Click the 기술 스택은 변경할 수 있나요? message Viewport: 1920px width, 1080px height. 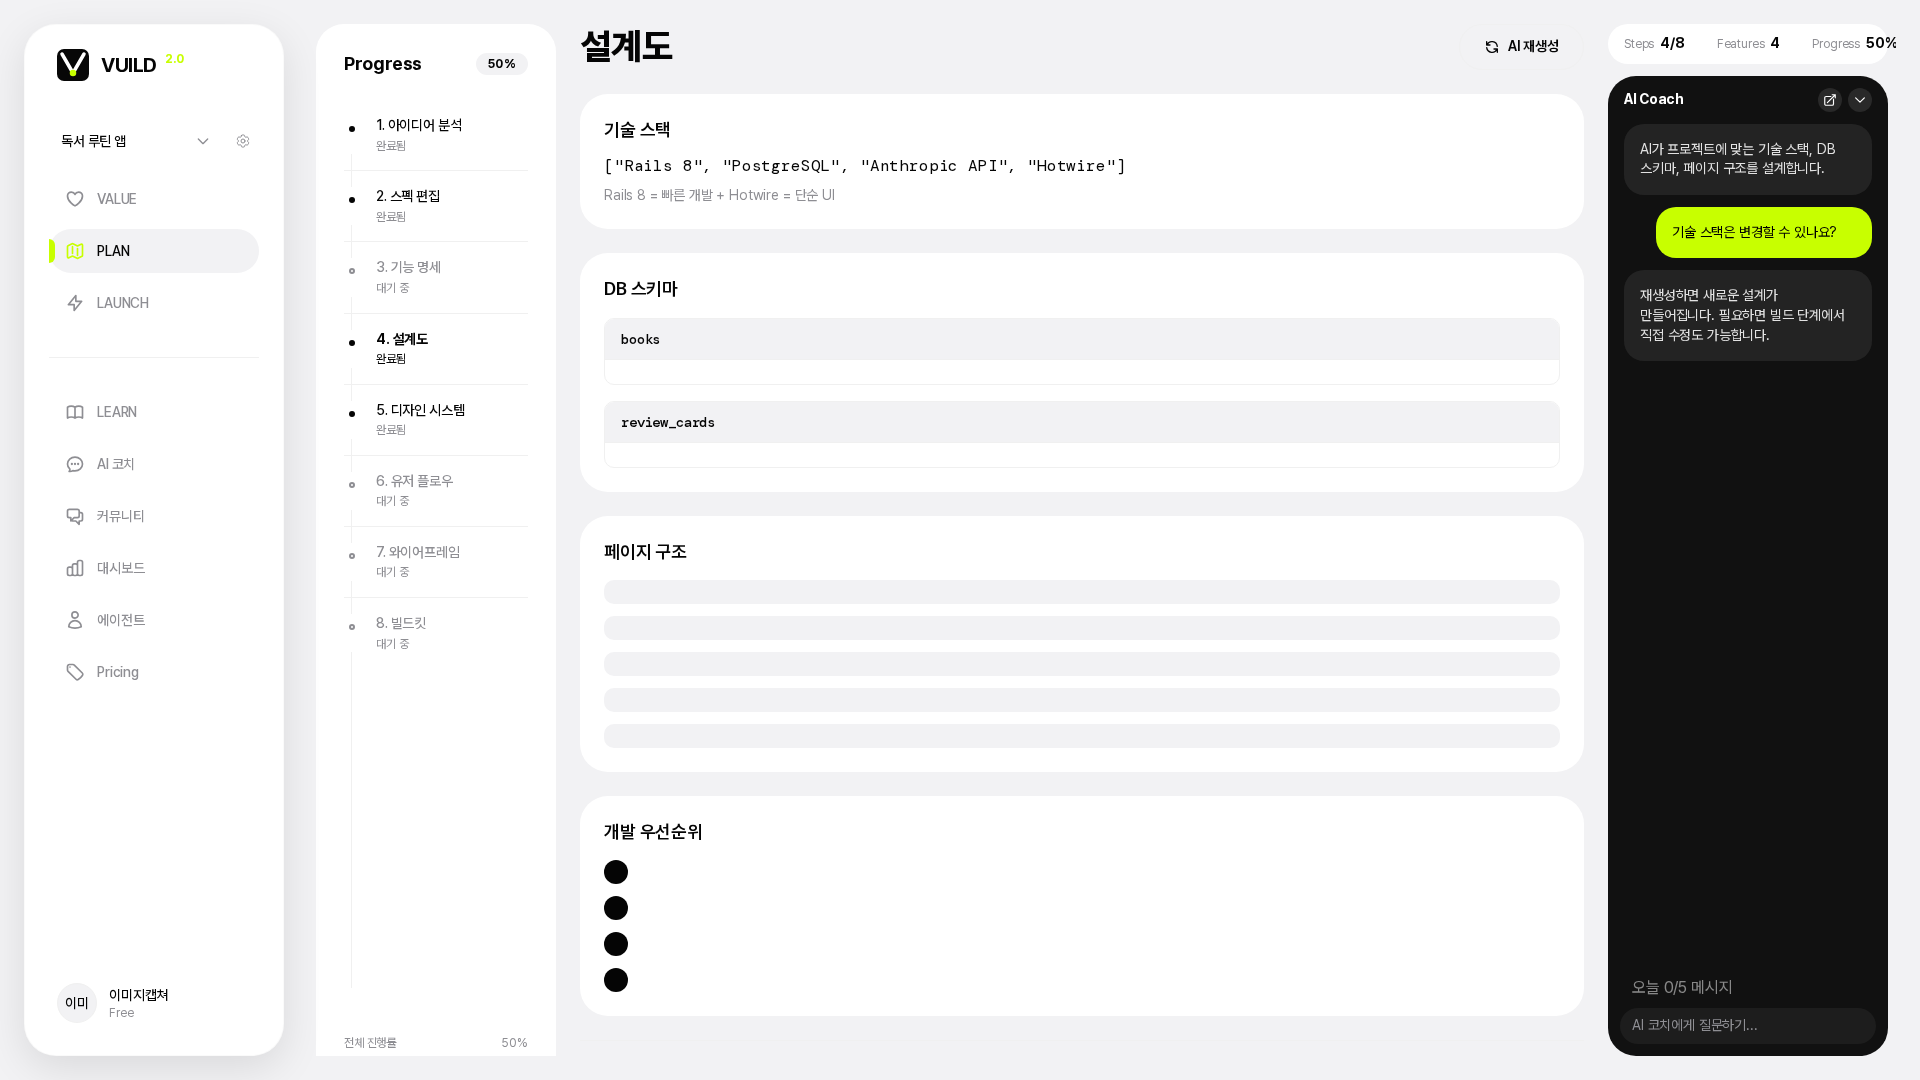pyautogui.click(x=1764, y=232)
